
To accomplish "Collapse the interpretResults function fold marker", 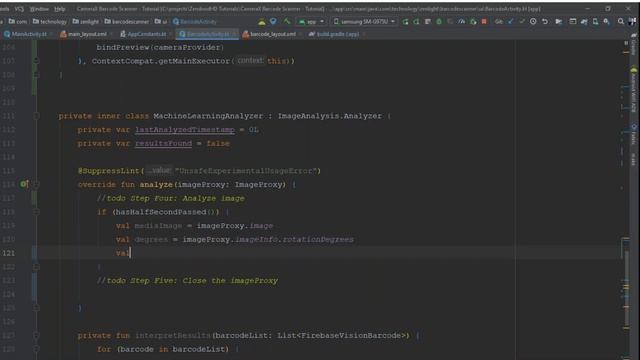I will (36, 336).
